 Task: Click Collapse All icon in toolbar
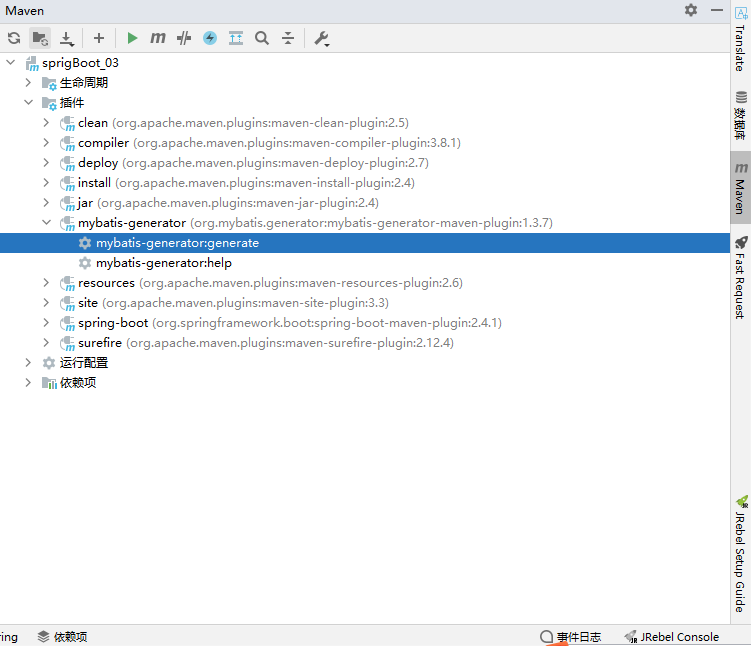(x=288, y=38)
